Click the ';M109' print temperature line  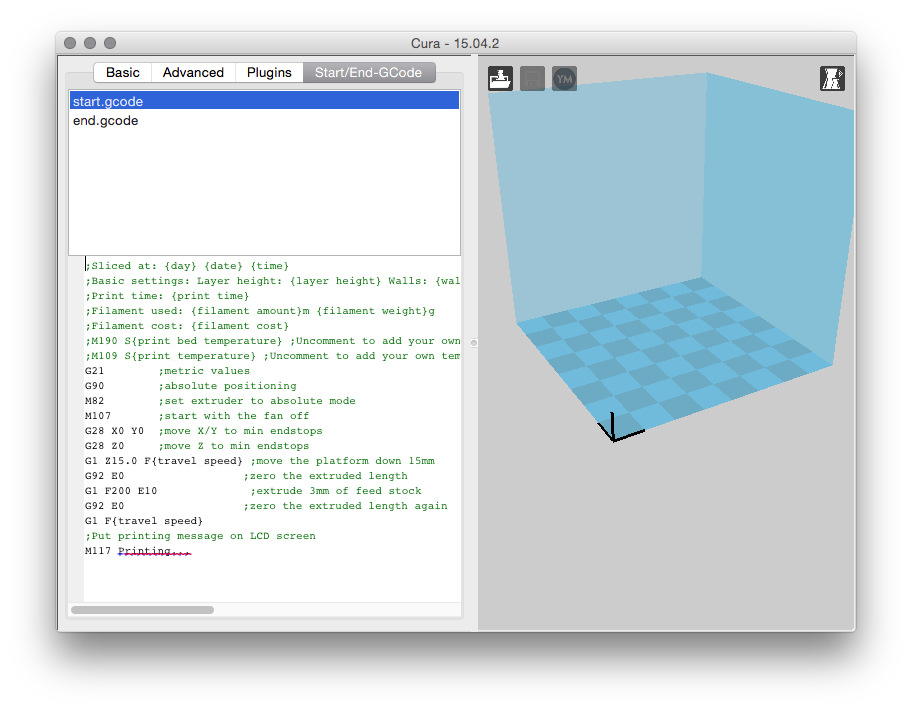[x=272, y=356]
